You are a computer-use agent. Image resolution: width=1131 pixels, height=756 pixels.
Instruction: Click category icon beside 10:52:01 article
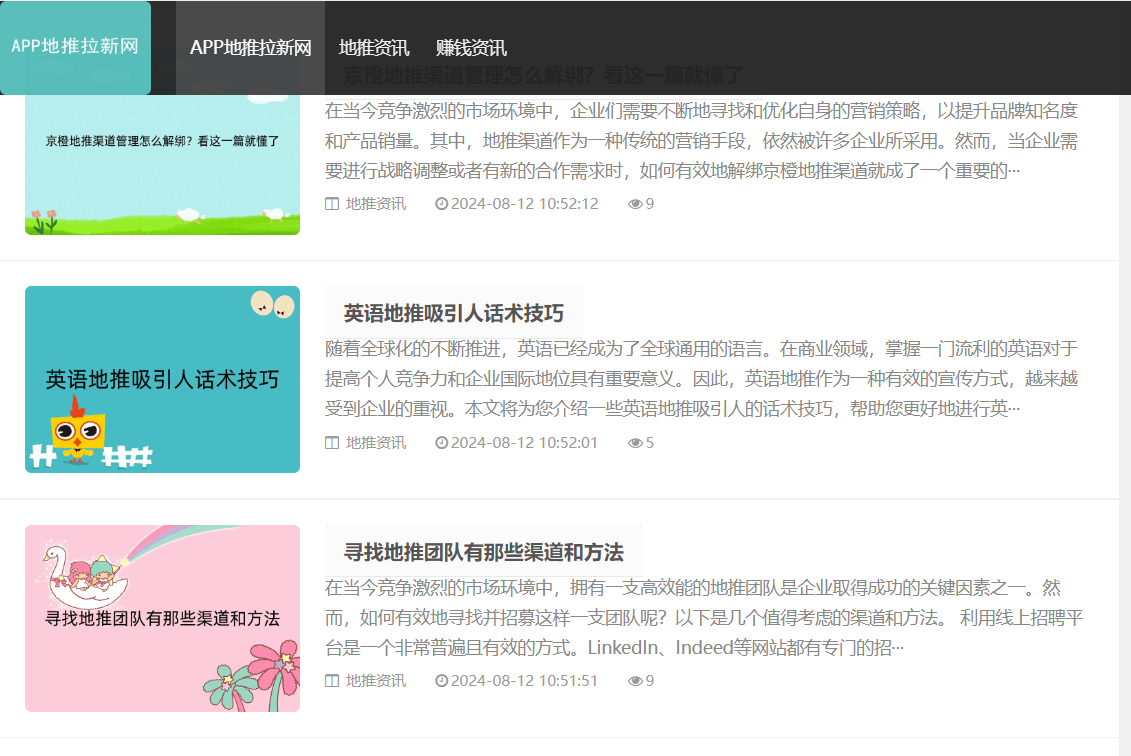pos(332,443)
